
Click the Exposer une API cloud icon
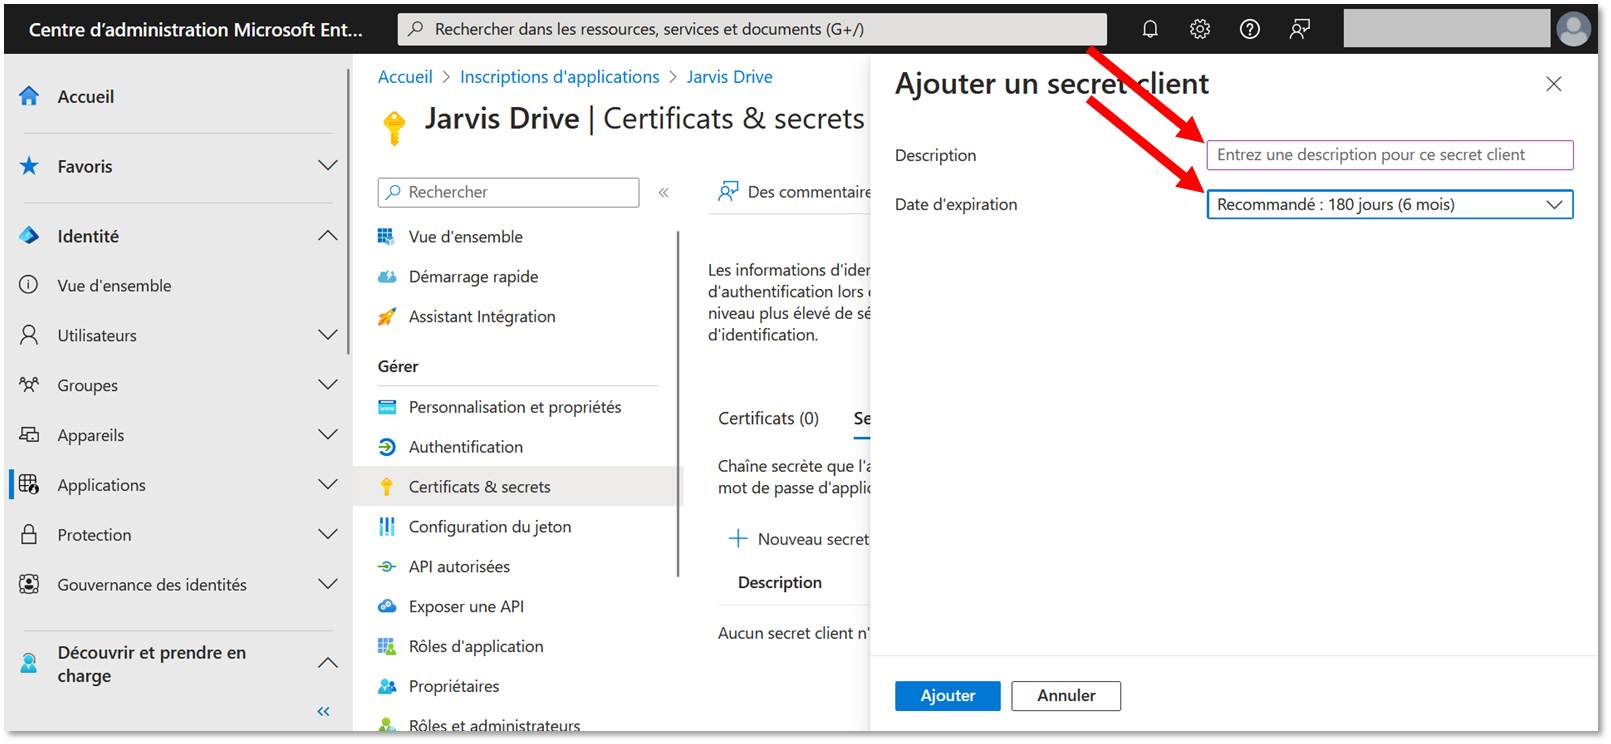(387, 607)
